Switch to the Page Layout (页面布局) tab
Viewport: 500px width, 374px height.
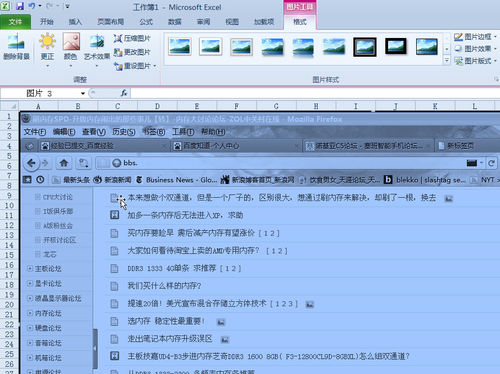pyautogui.click(x=110, y=22)
